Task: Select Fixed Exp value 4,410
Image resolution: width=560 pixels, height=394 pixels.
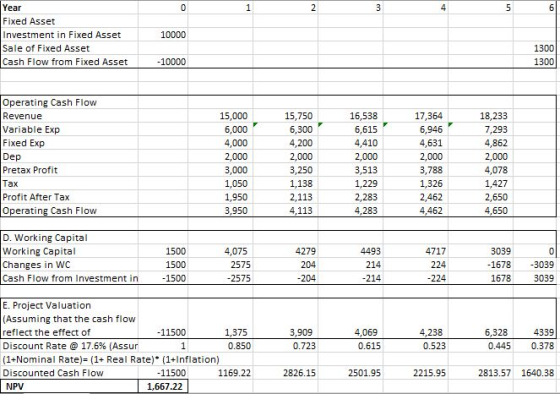Action: 366,143
